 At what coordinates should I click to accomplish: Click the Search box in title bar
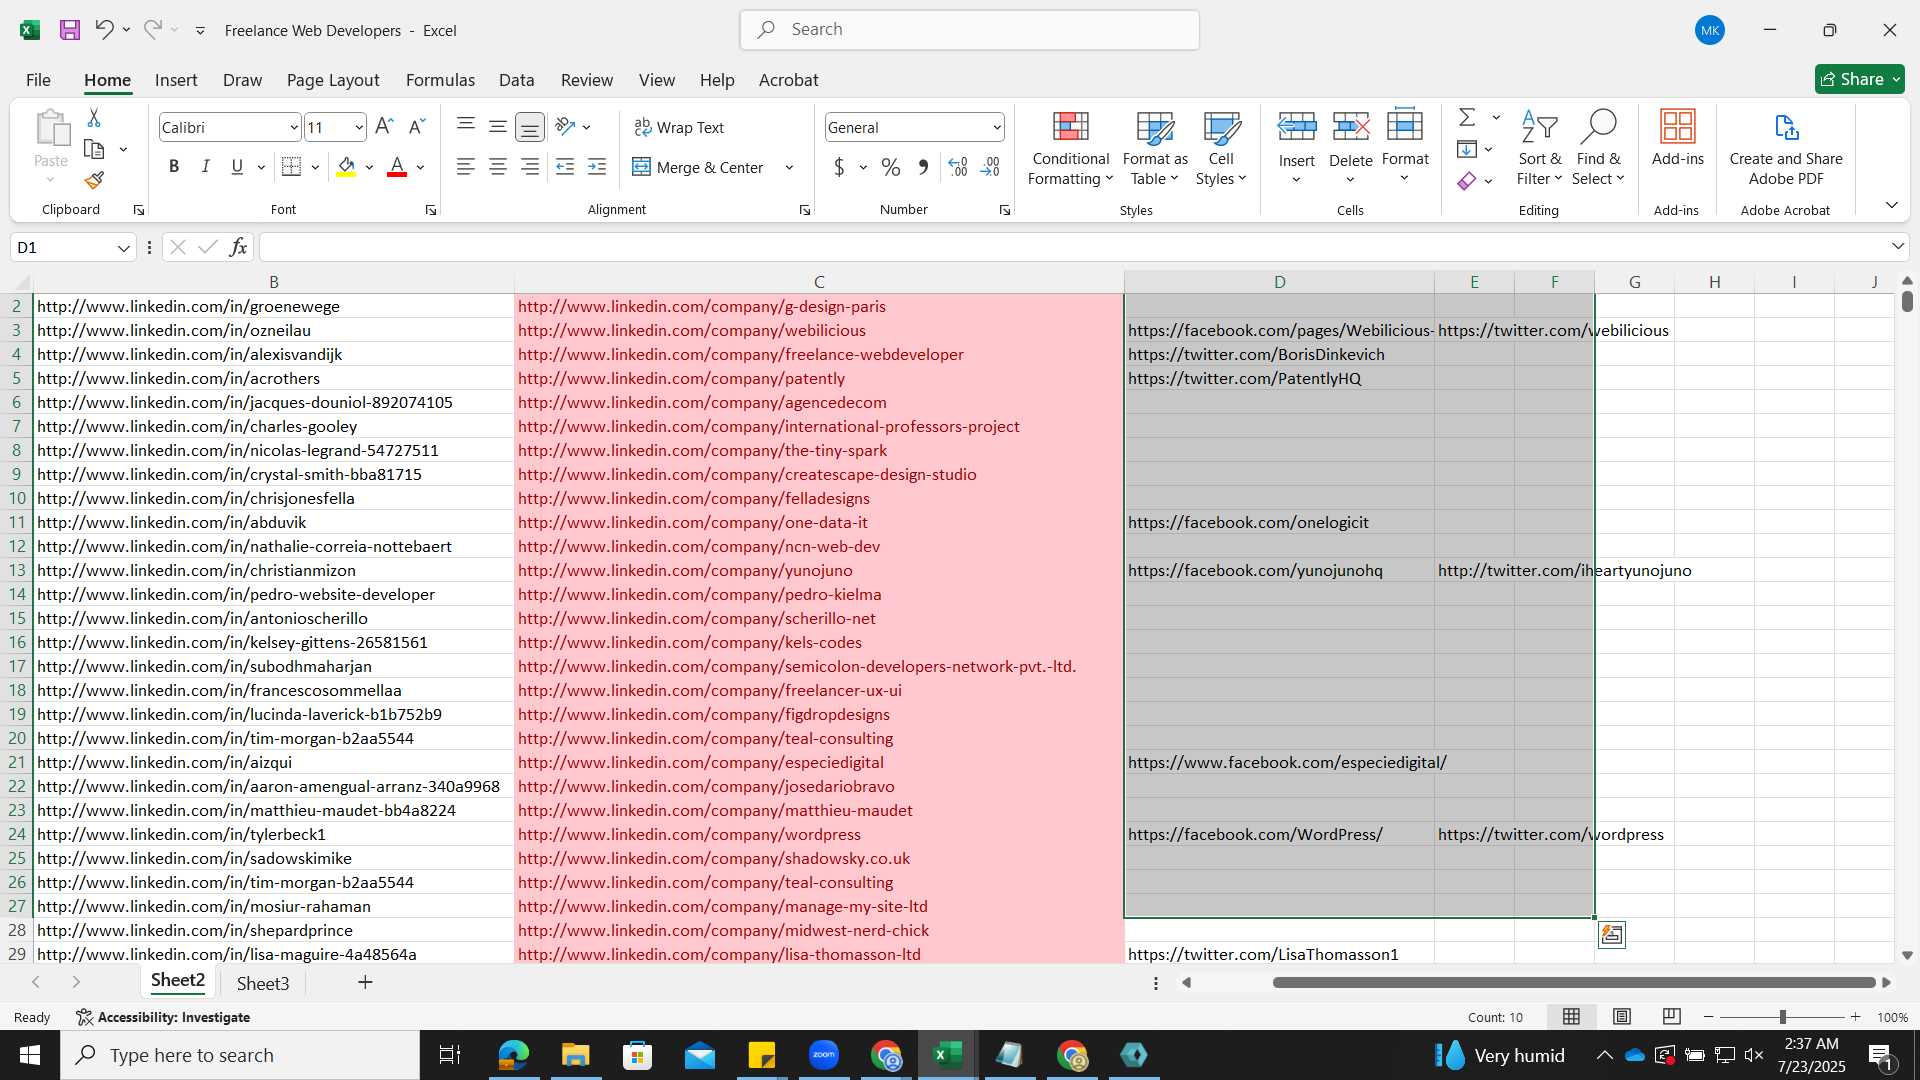point(969,30)
